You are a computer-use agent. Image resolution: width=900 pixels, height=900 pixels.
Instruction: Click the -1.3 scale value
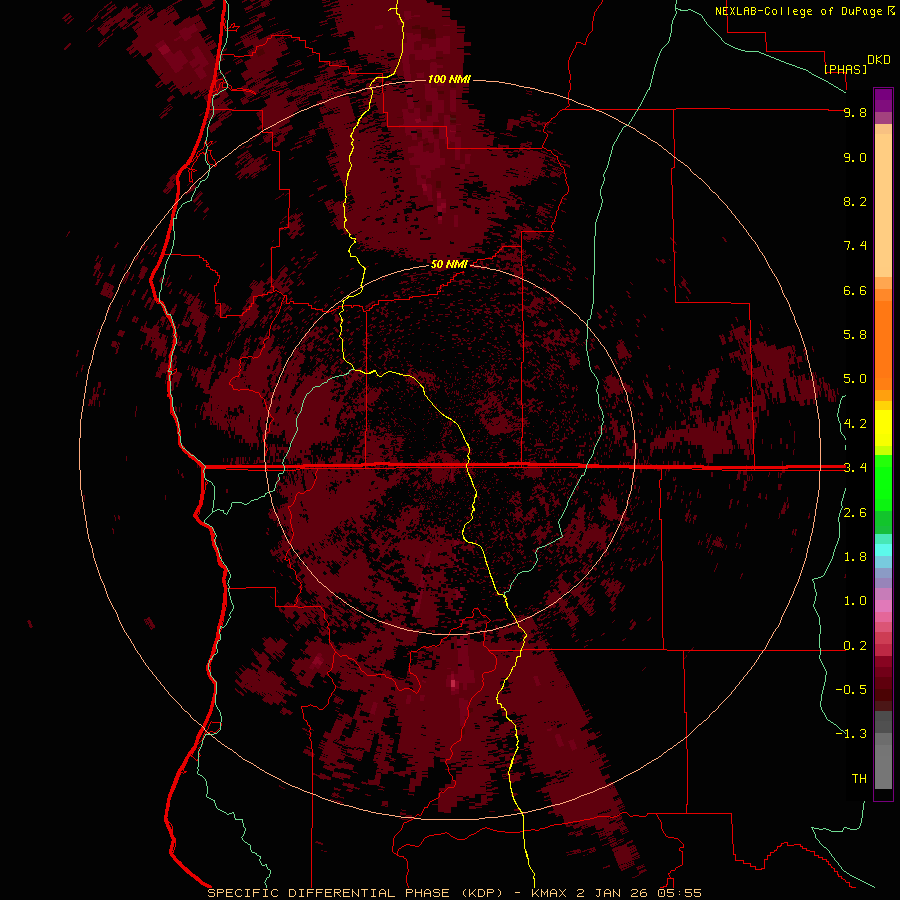click(x=851, y=734)
